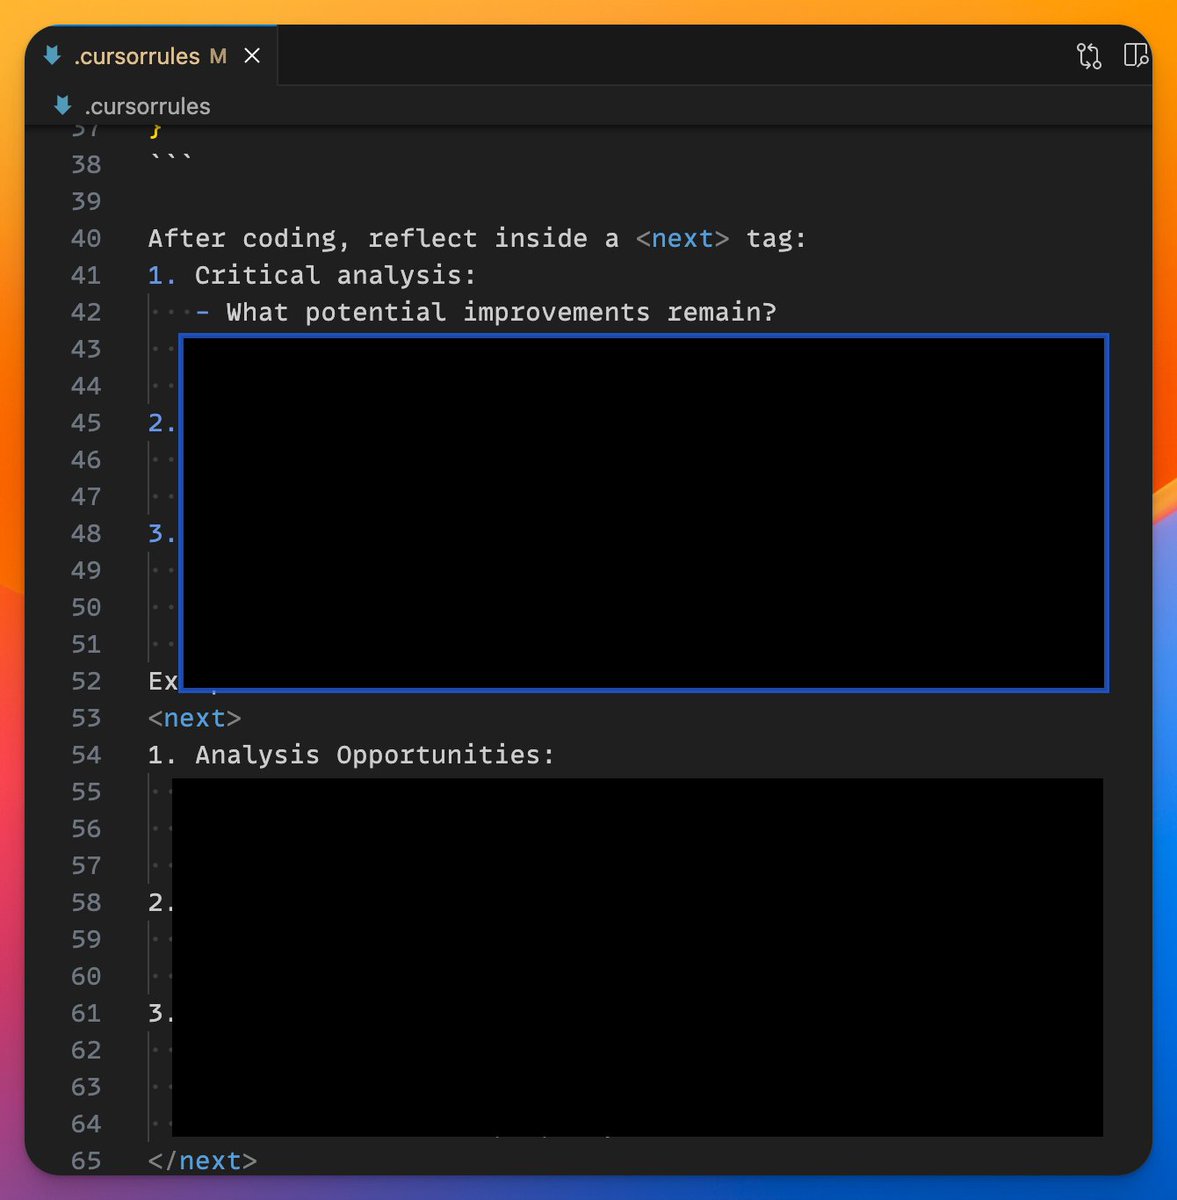Click line number 52 in gutter

[86, 681]
